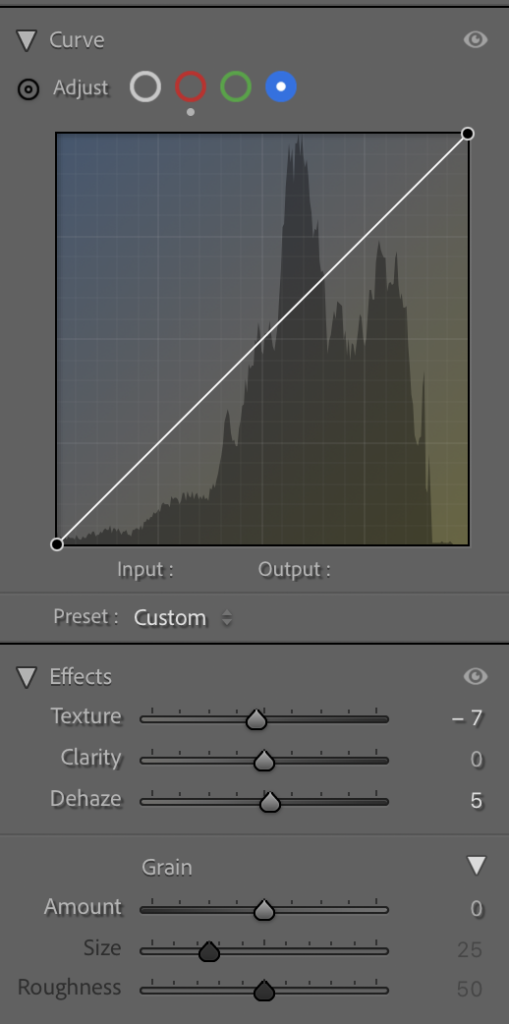Click the Grain Amount slider handle
The height and width of the screenshot is (1024, 509).
(x=264, y=910)
